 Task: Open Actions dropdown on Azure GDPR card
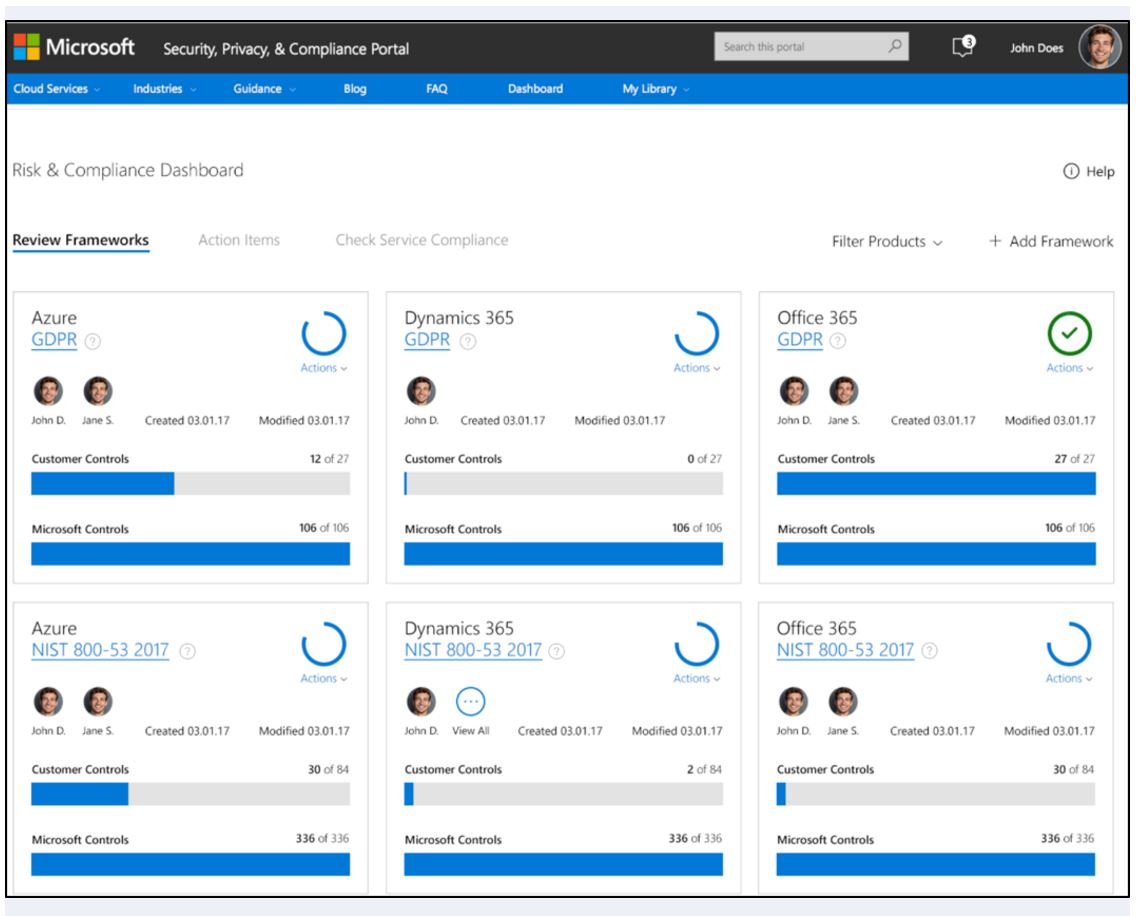tap(324, 368)
